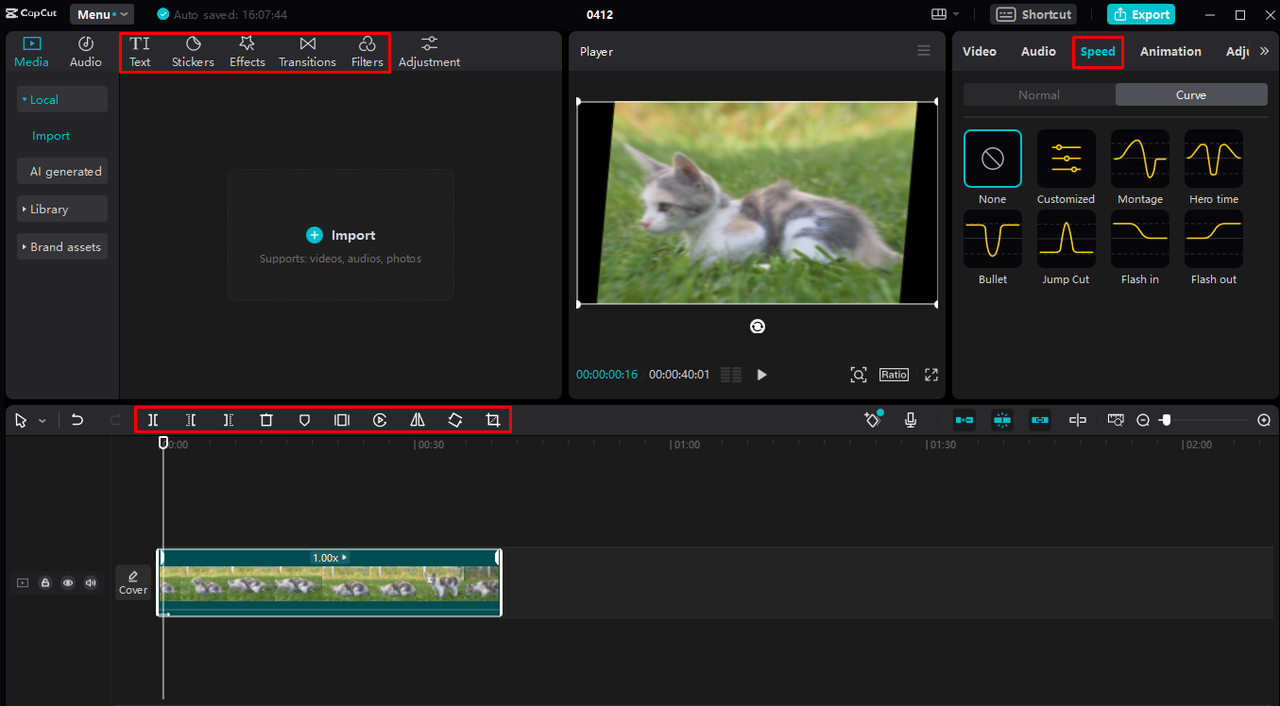Screen dimensions: 1280x706
Task: Open the Transitions panel
Action: [307, 52]
